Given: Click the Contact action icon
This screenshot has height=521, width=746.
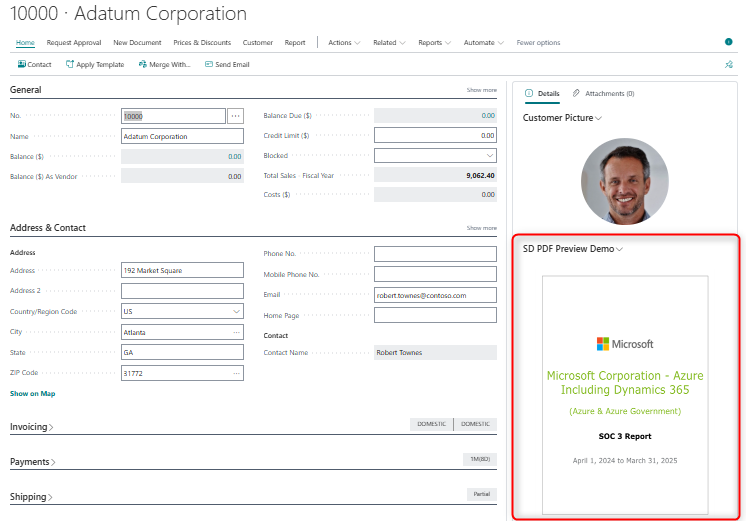Looking at the screenshot, I should pos(23,64).
